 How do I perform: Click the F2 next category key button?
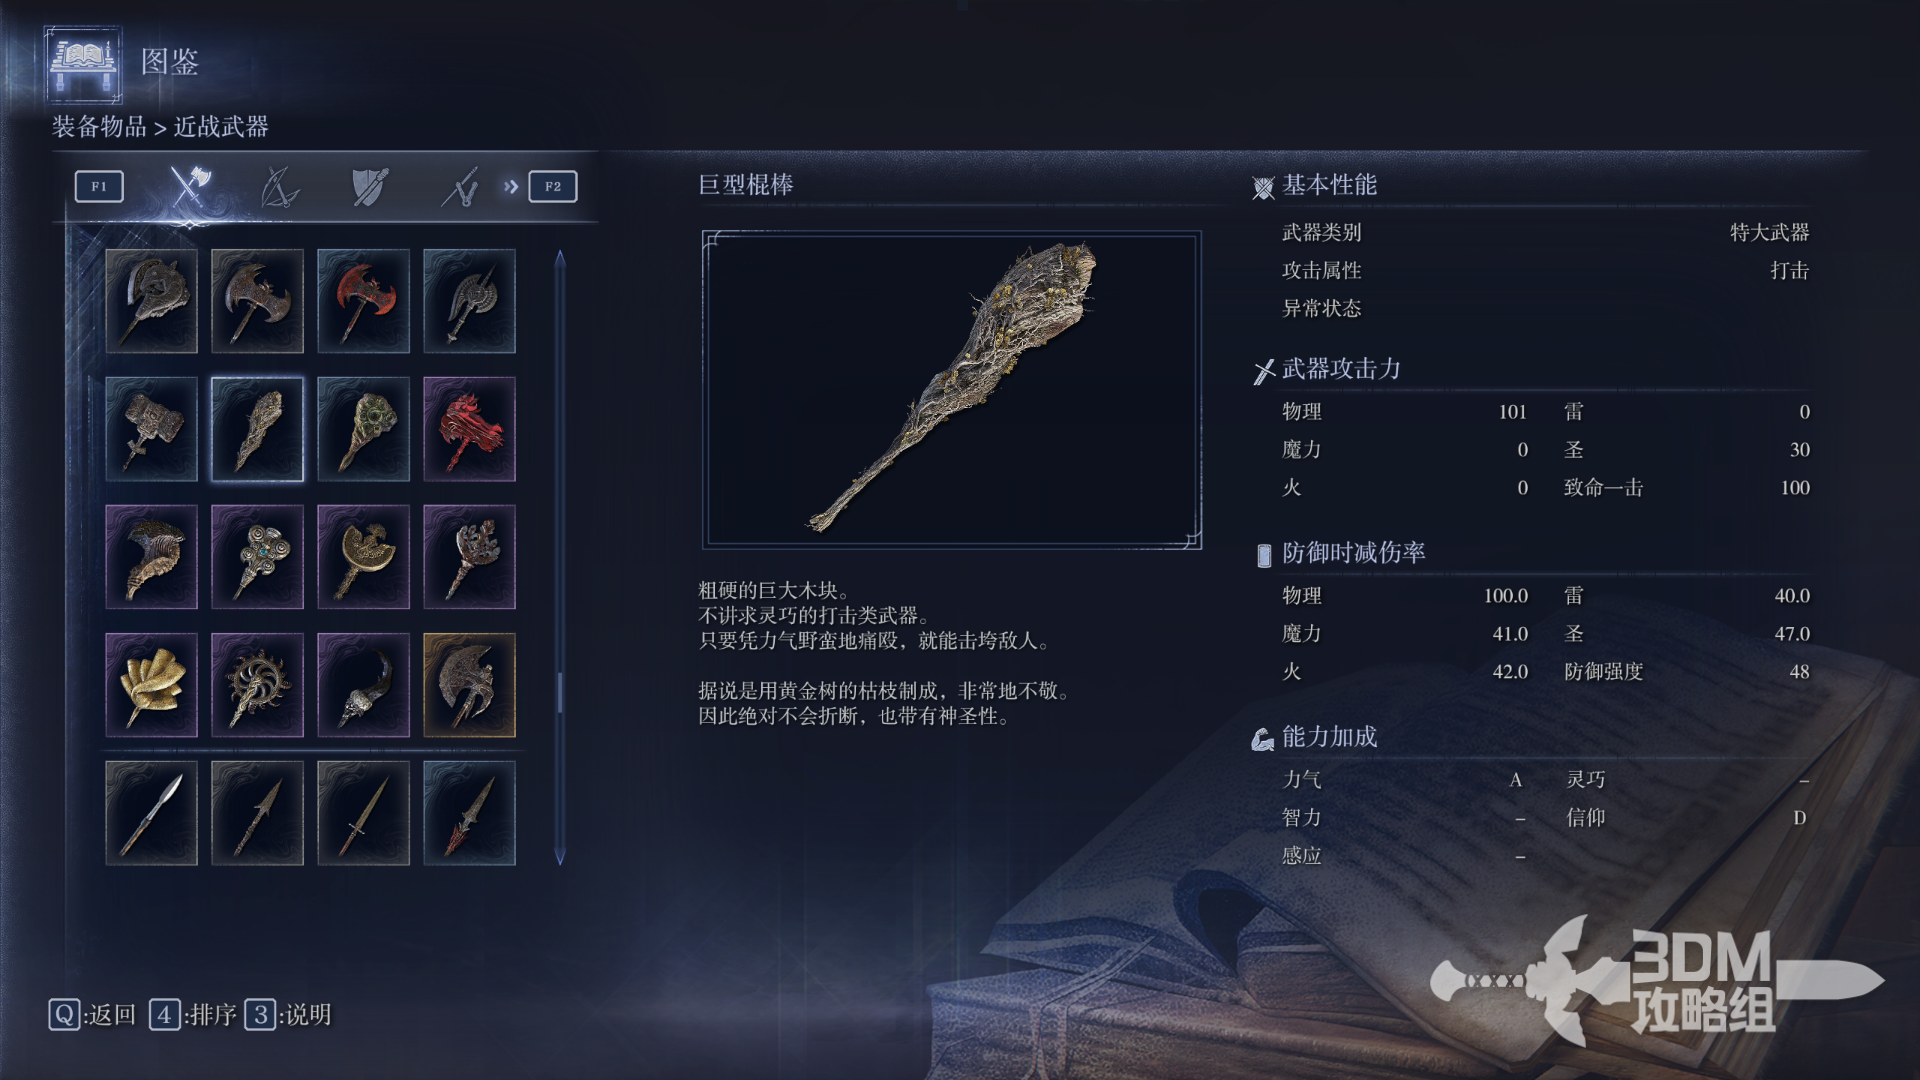point(553,187)
